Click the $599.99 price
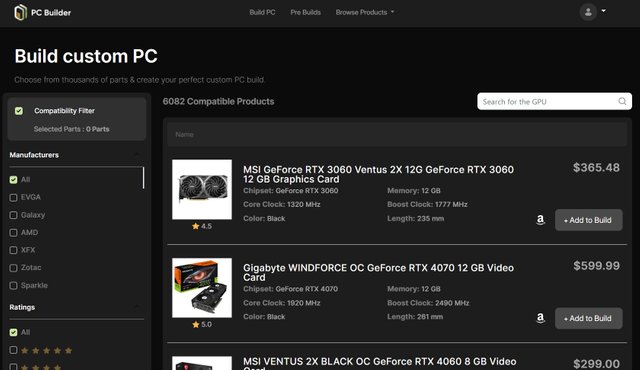Image resolution: width=640 pixels, height=370 pixels. coord(596,266)
